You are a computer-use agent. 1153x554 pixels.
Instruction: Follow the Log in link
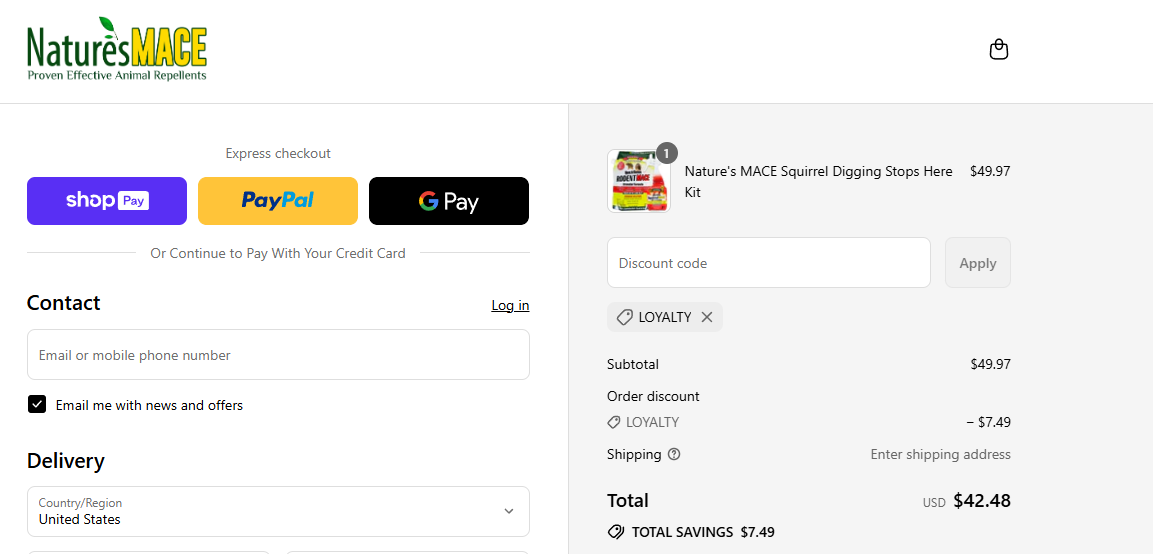point(510,305)
